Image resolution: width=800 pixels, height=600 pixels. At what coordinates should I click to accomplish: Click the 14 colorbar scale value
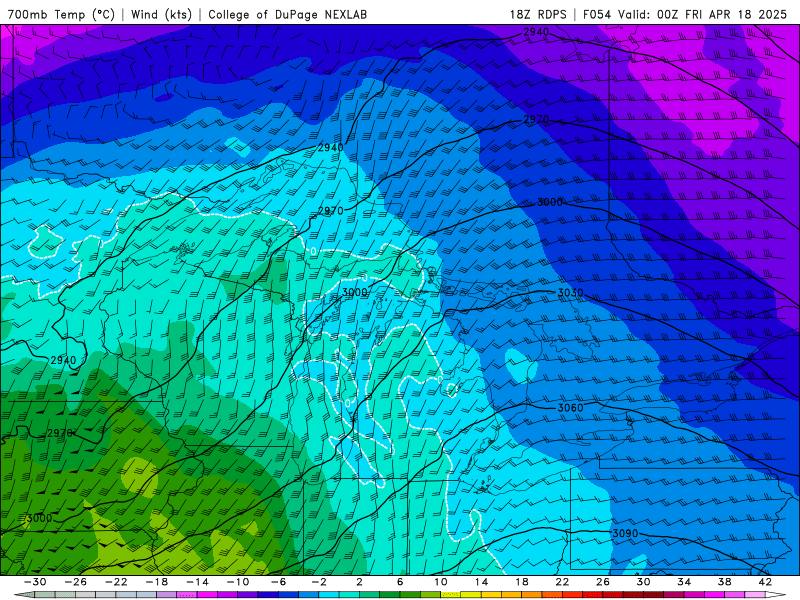click(481, 582)
